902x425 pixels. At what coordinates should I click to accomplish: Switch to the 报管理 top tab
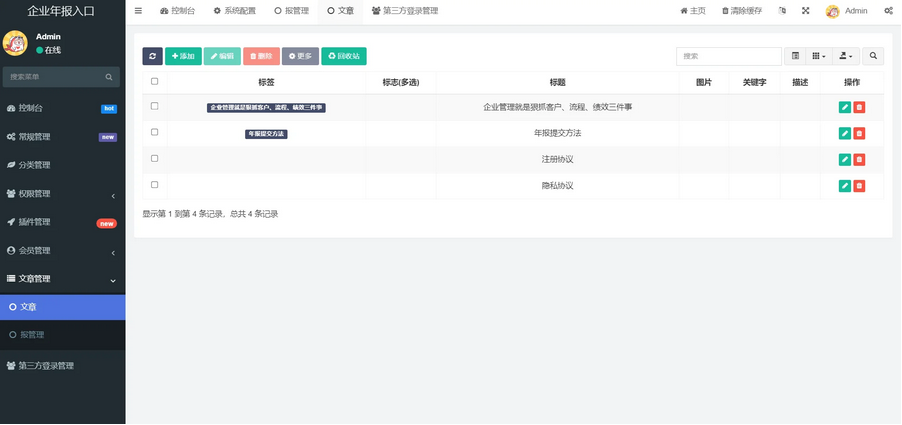[x=291, y=11]
